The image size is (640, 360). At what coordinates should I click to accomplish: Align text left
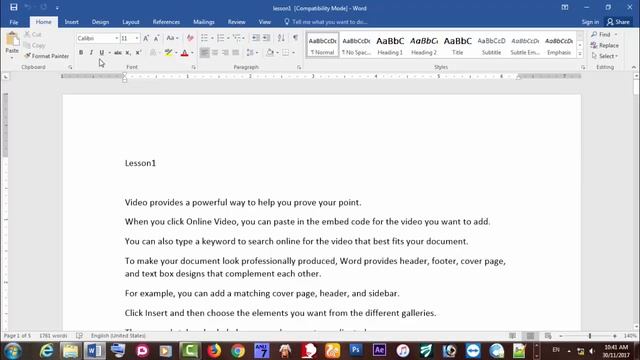point(204,53)
